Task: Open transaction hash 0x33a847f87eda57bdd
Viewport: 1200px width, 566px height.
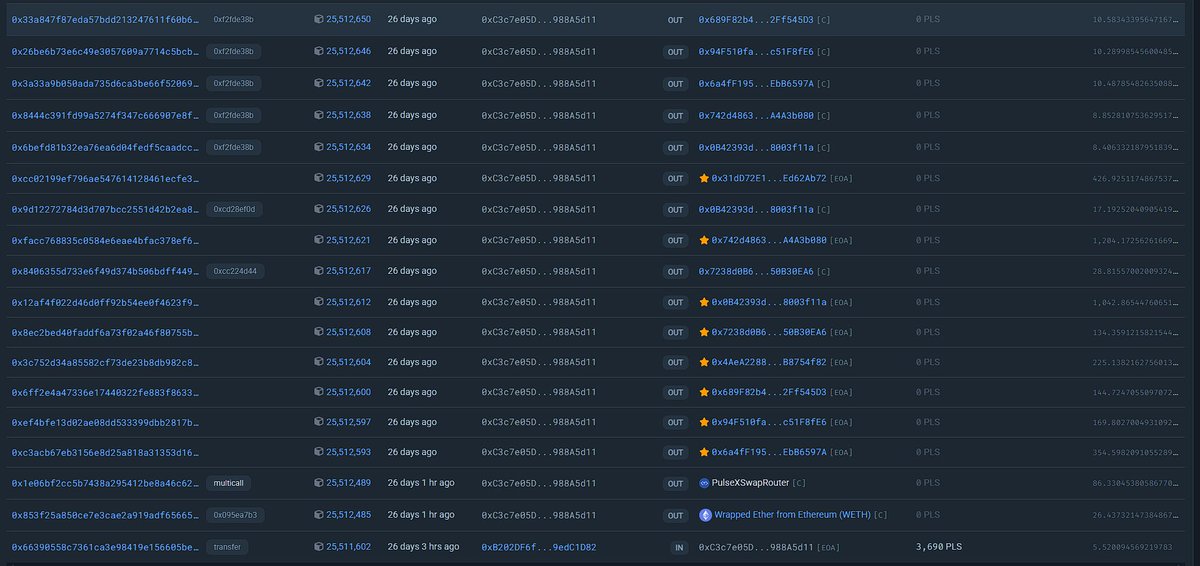Action: click(105, 19)
